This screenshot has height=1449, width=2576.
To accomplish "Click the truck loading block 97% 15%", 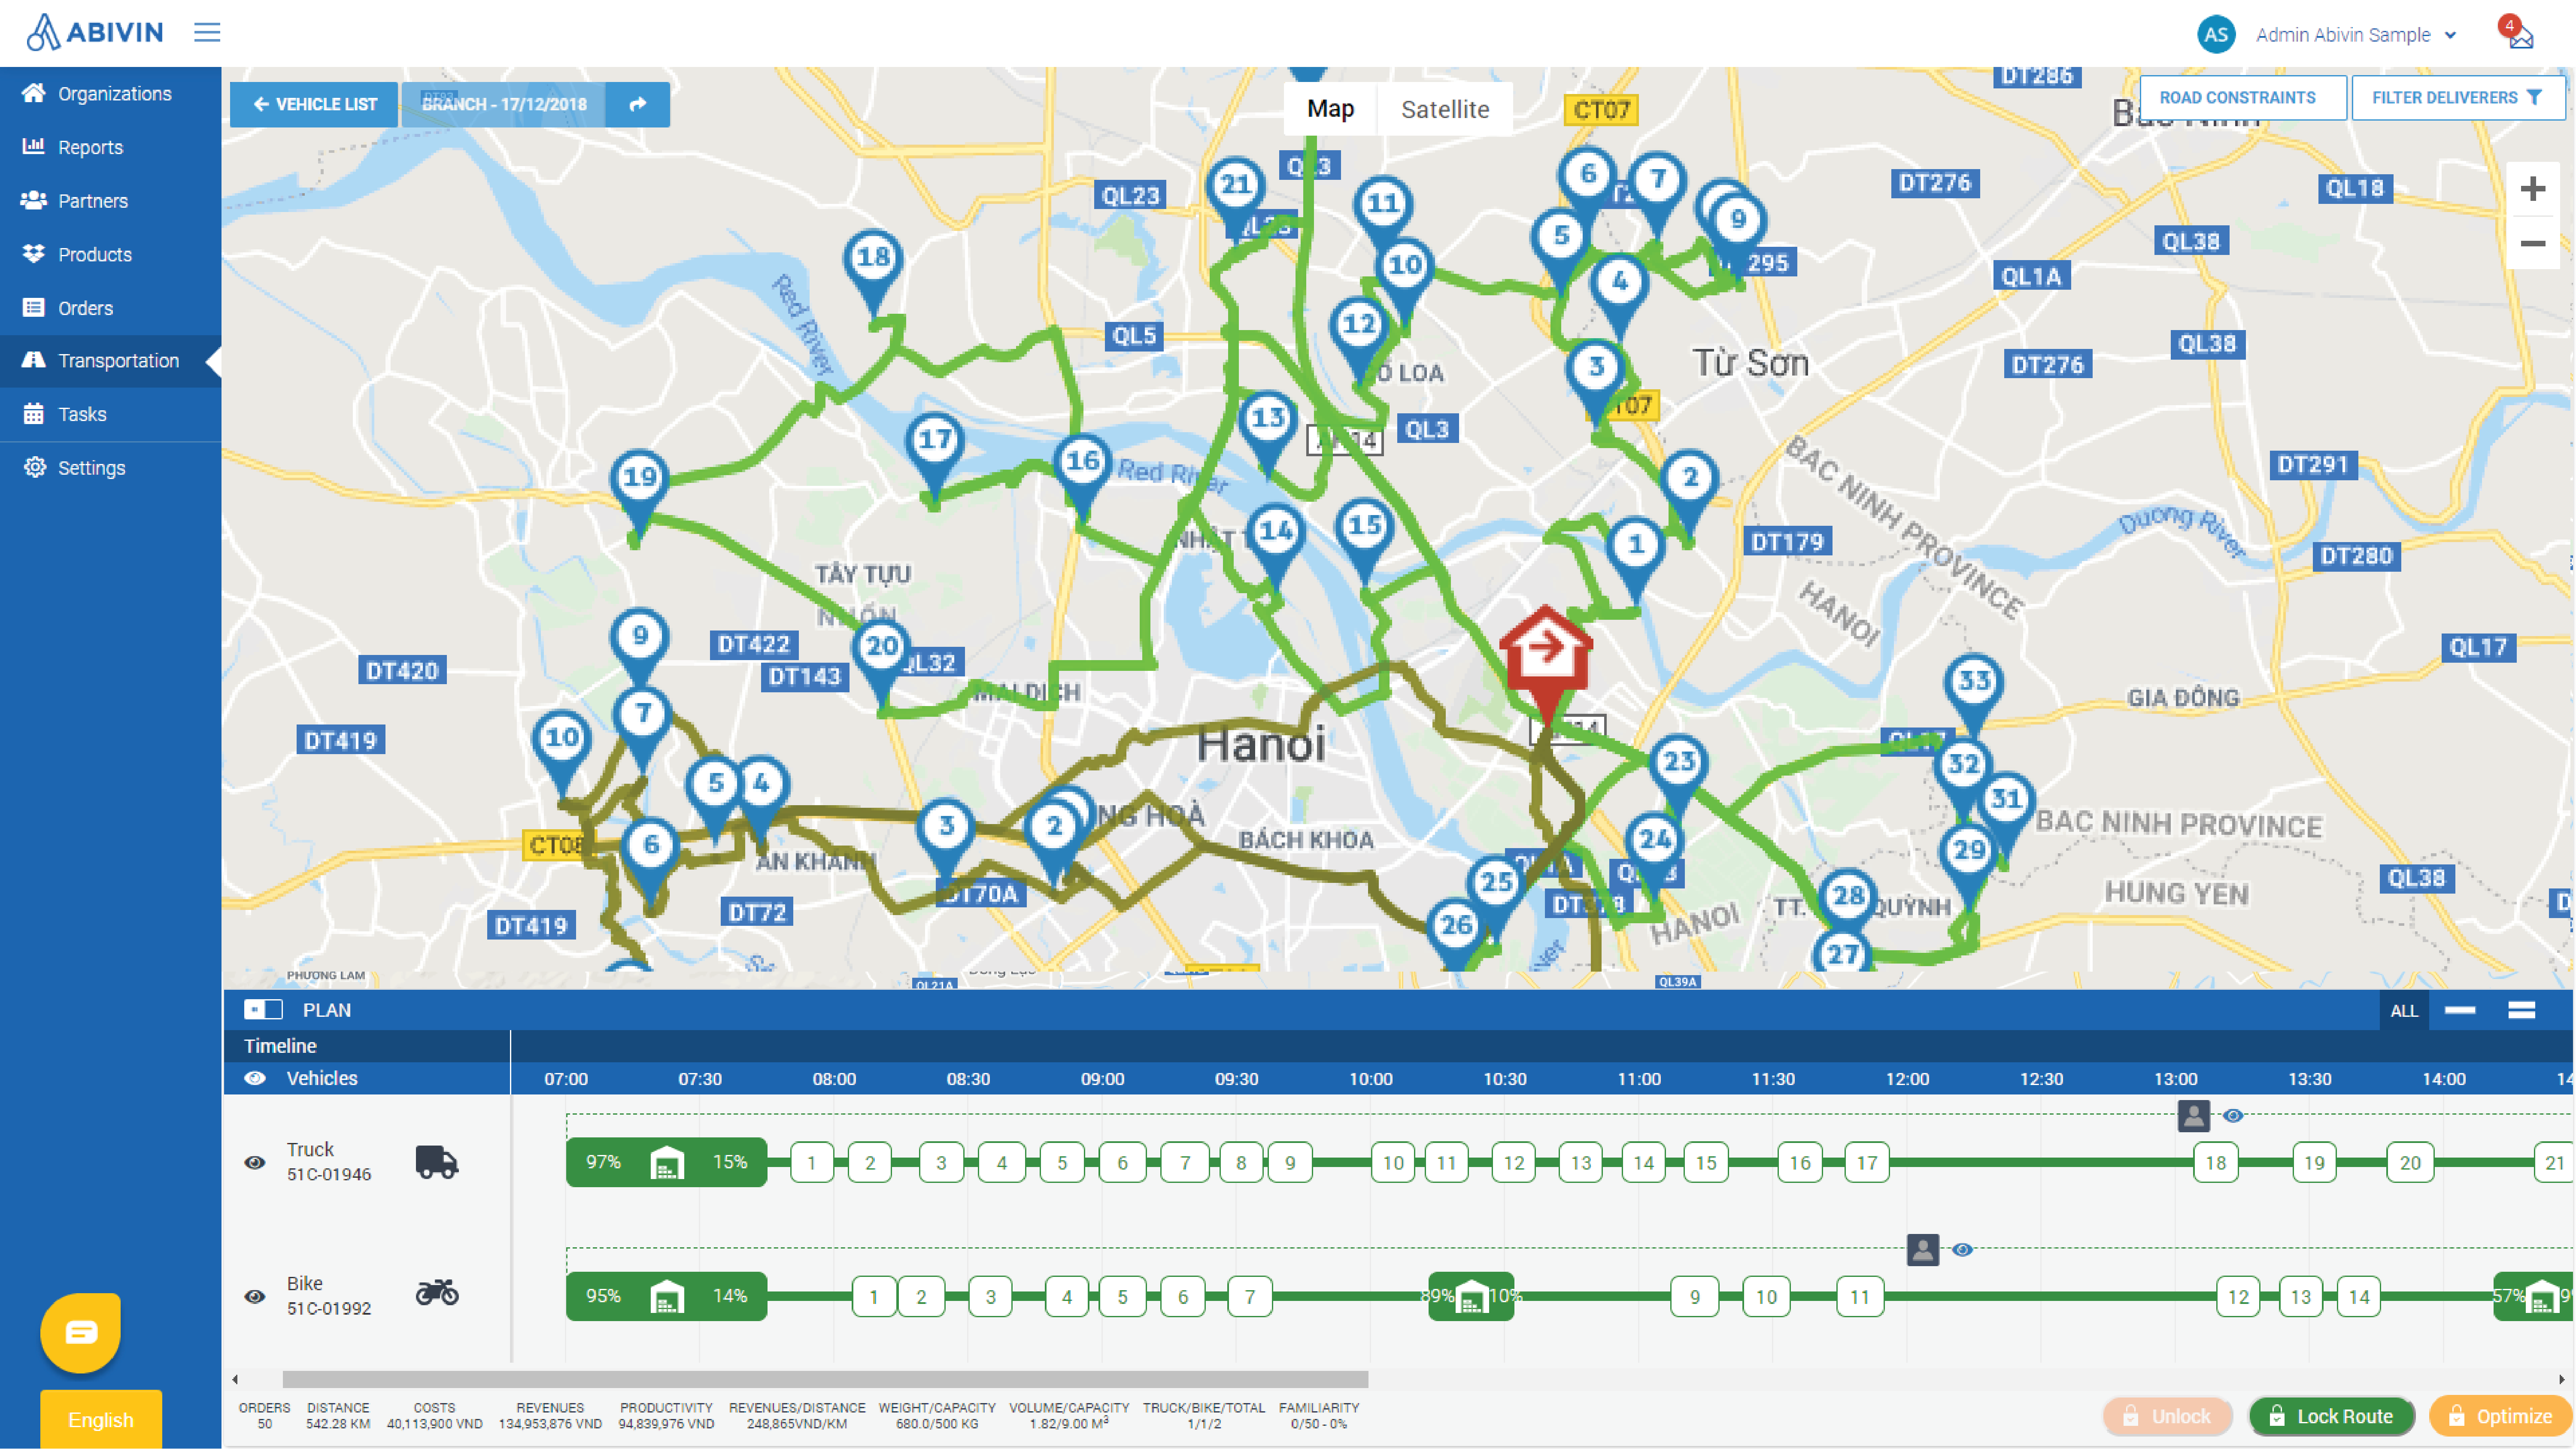I will pos(666,1162).
